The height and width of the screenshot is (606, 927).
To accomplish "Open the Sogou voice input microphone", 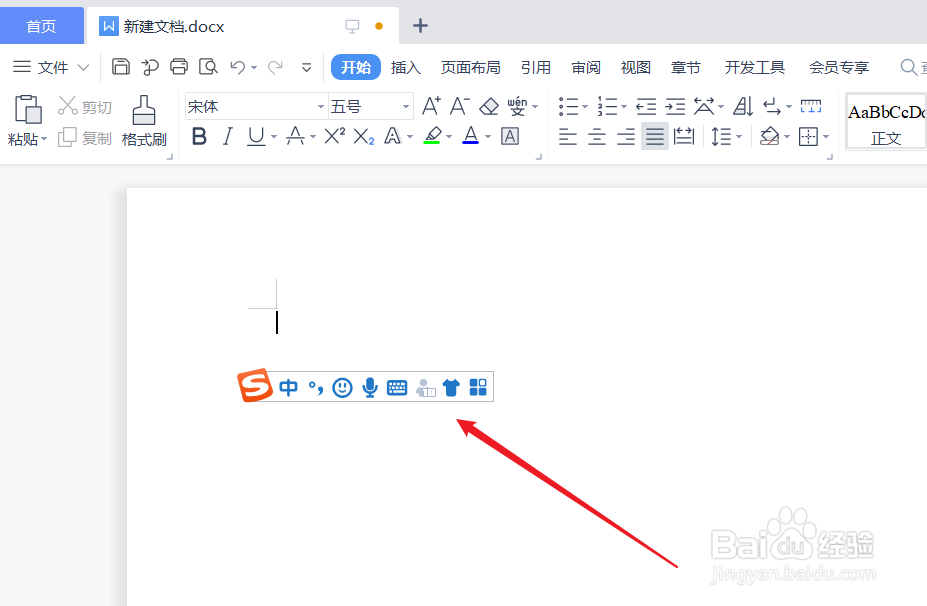I will [370, 387].
